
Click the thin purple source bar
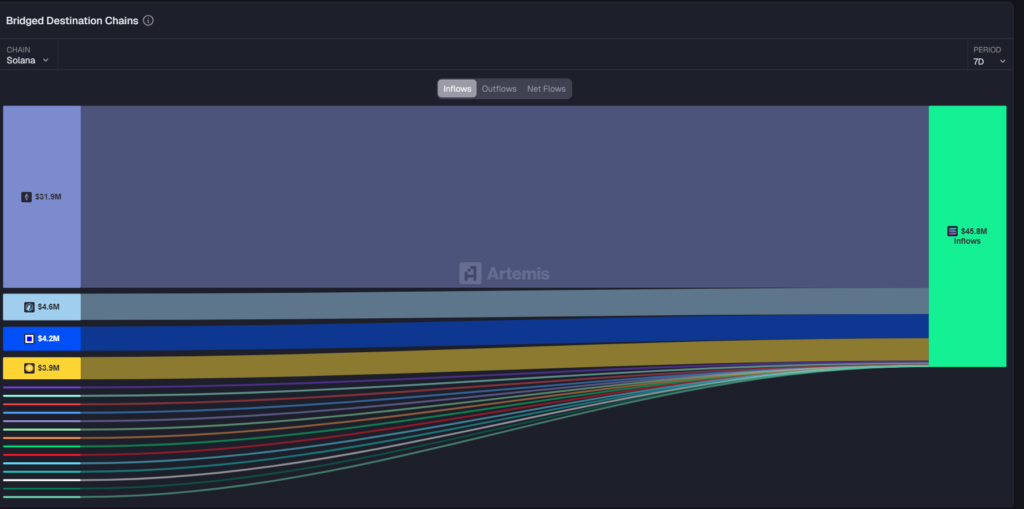coord(42,387)
